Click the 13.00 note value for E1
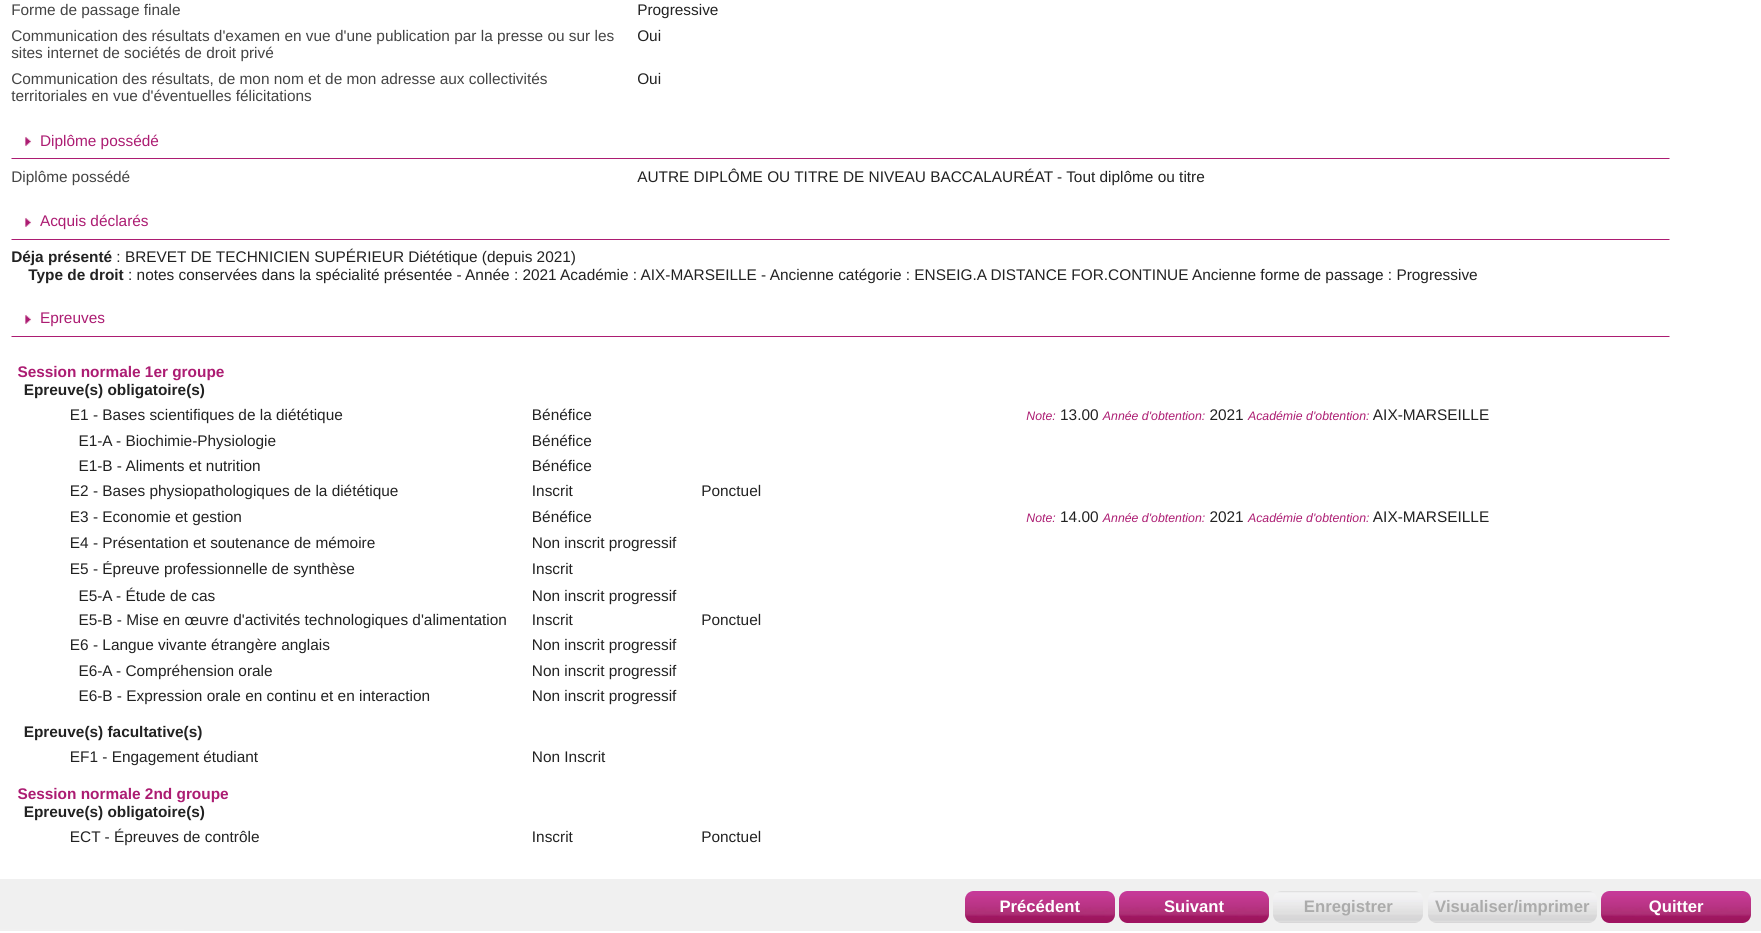Screen dimensions: 1761x933 [1078, 415]
